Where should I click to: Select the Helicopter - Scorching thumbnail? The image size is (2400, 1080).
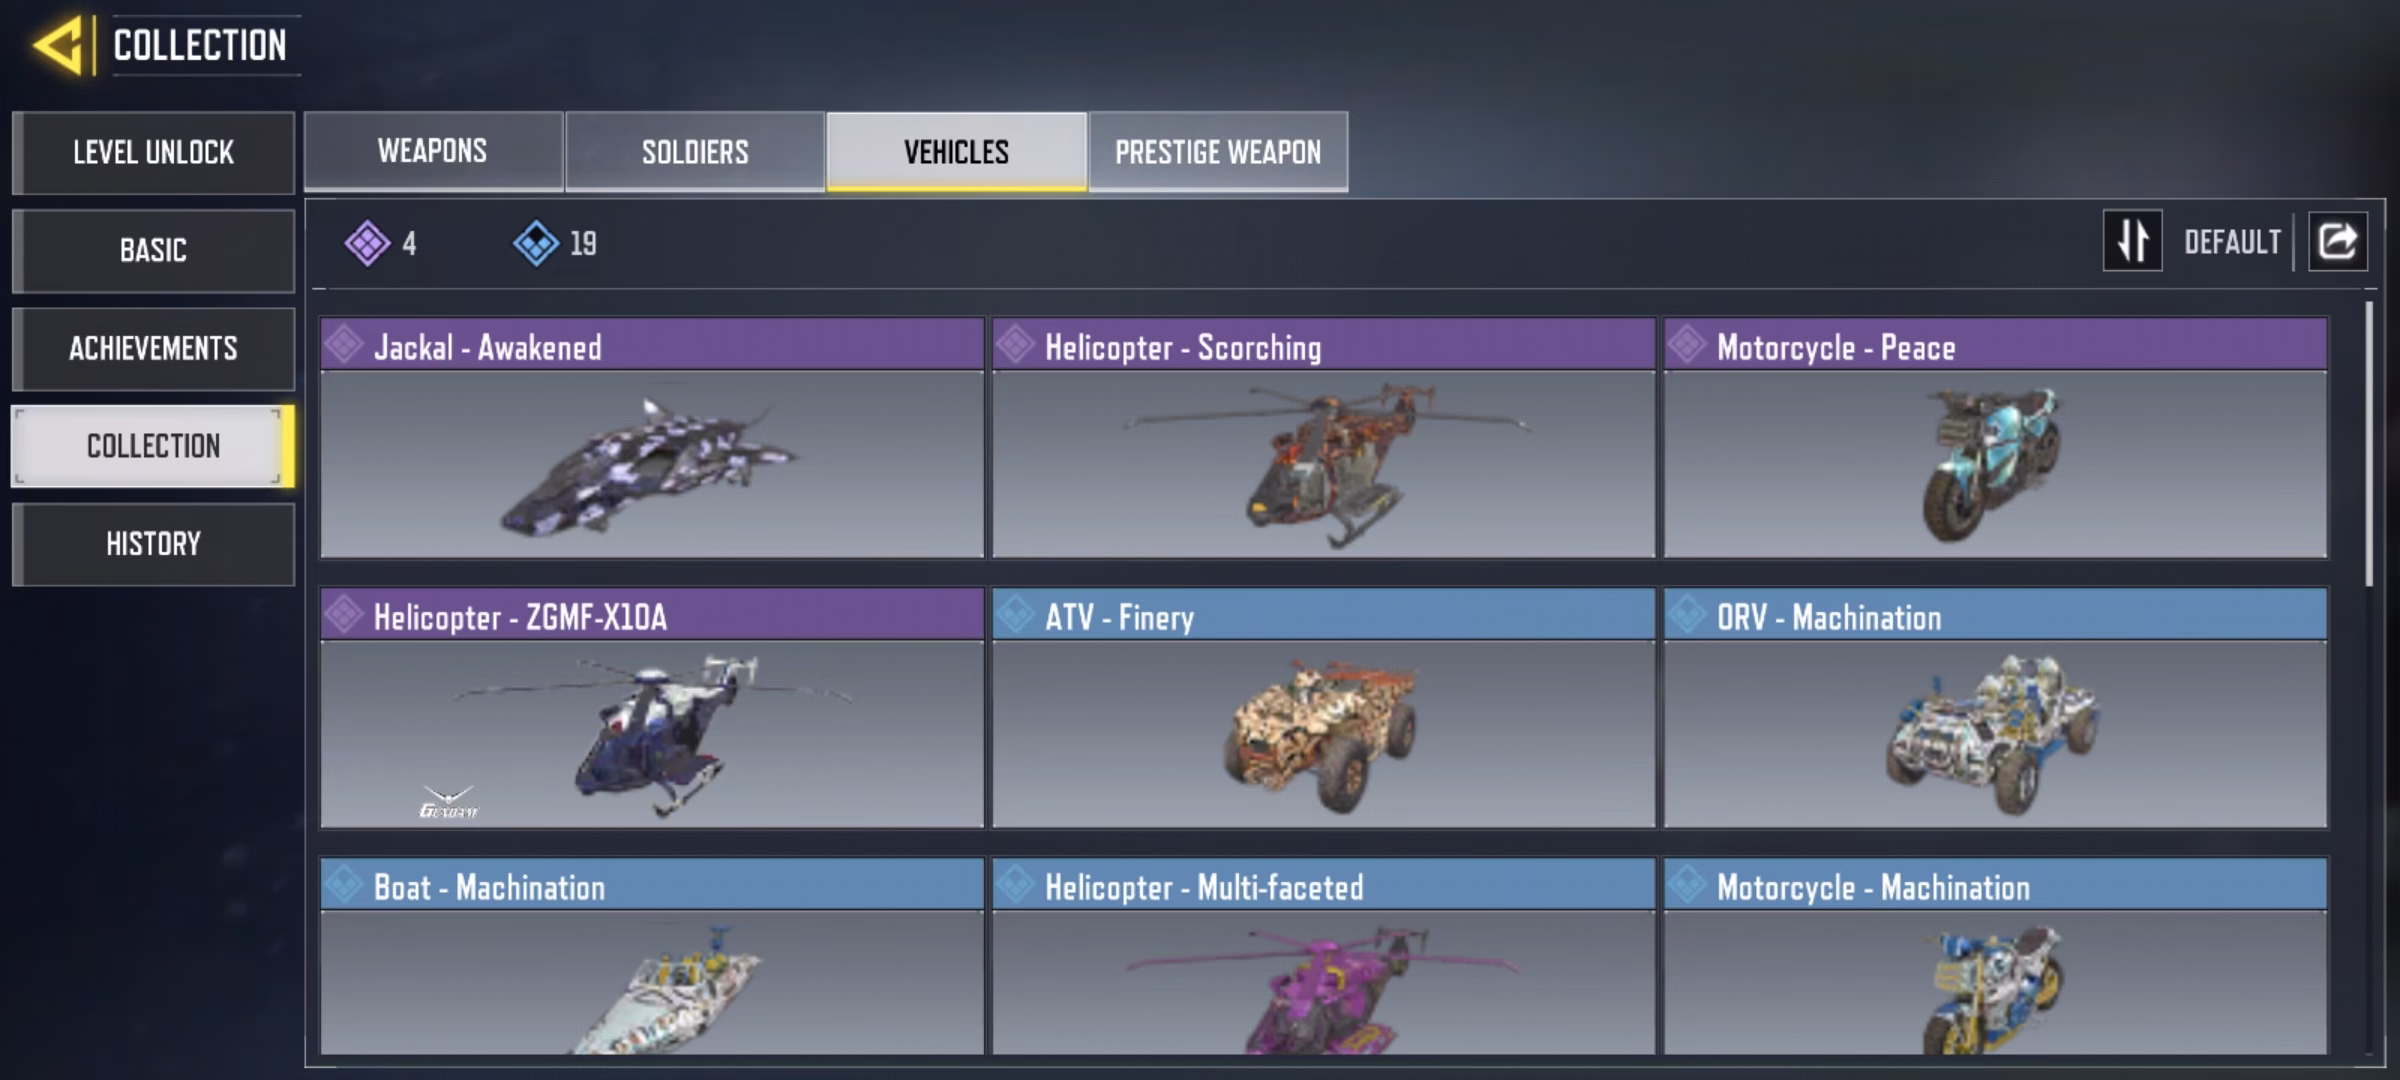click(1323, 464)
